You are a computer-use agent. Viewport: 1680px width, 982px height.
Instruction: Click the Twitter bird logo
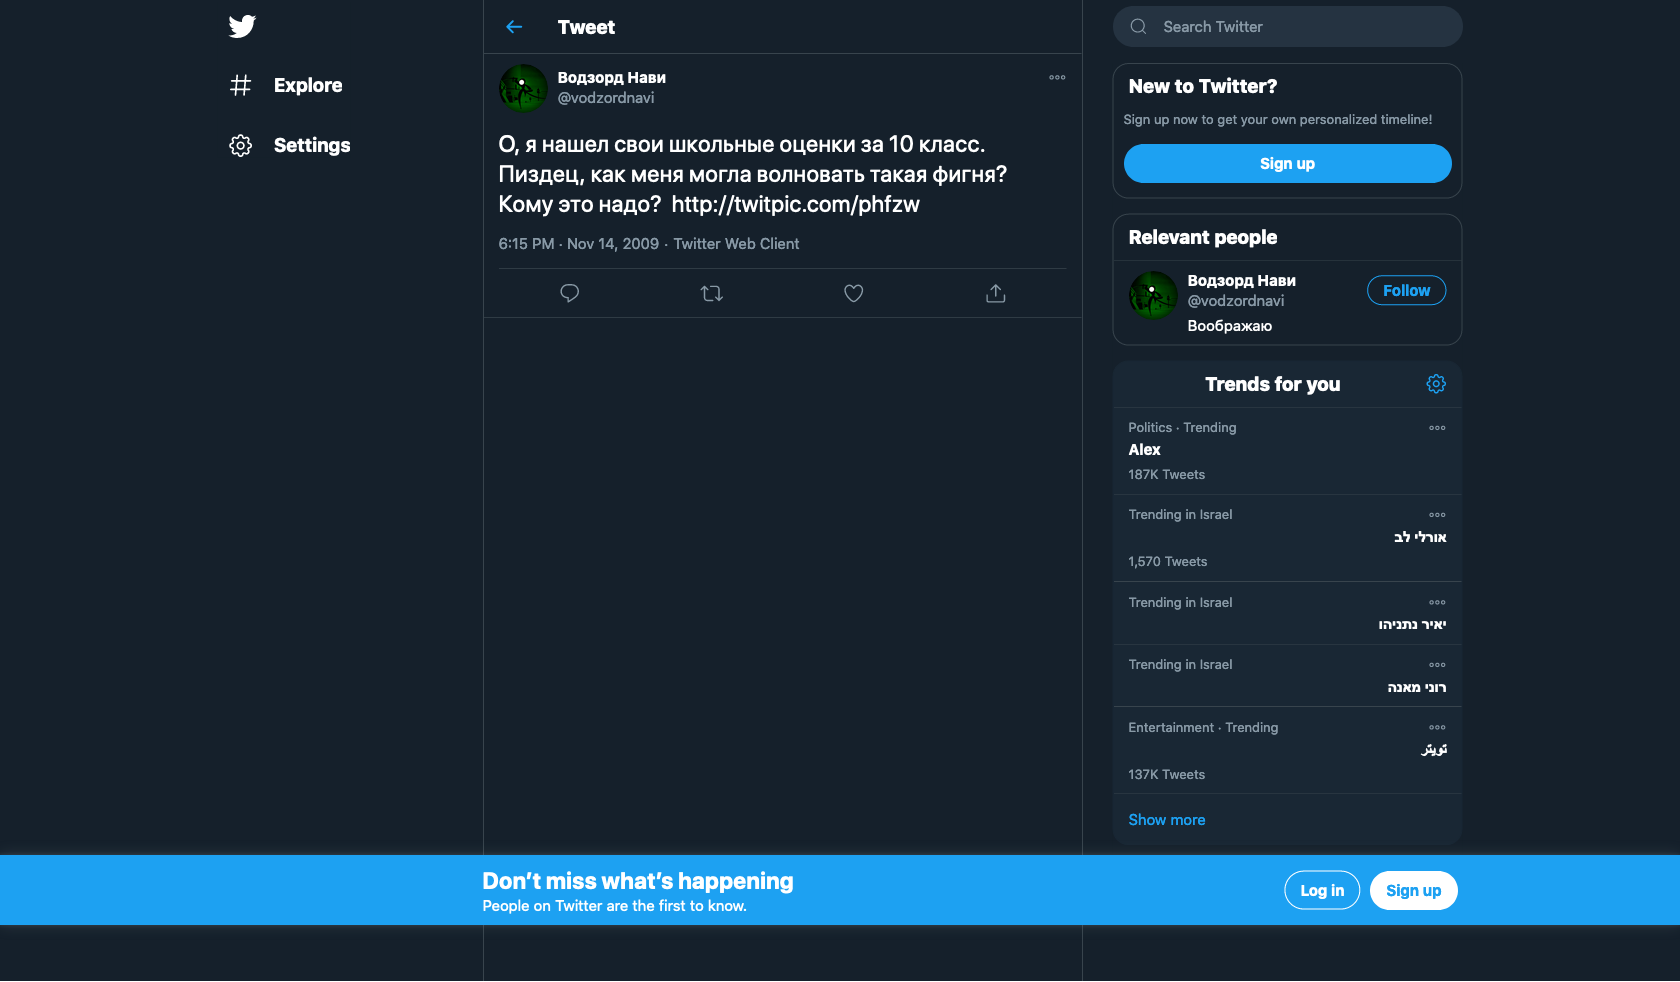point(242,27)
